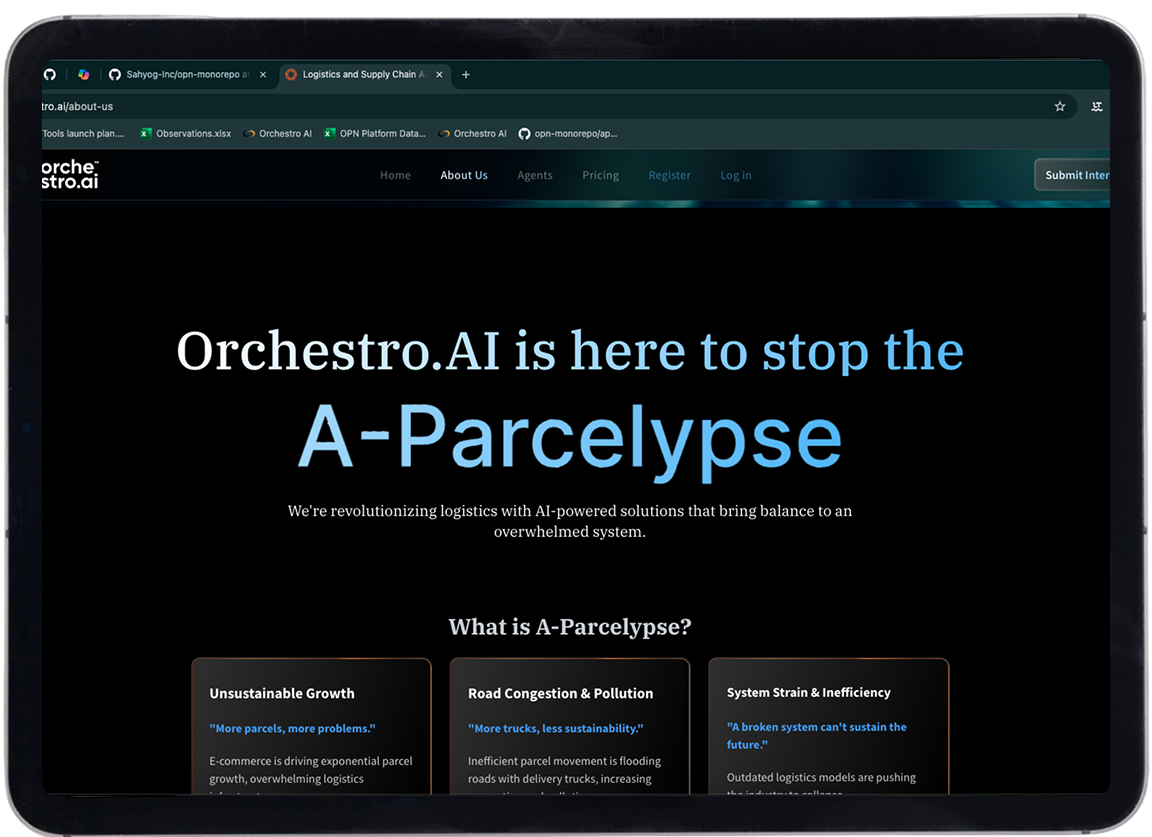Open the Tools launch plan bookmark
Screen dimensions: 1152x837
pos(83,134)
